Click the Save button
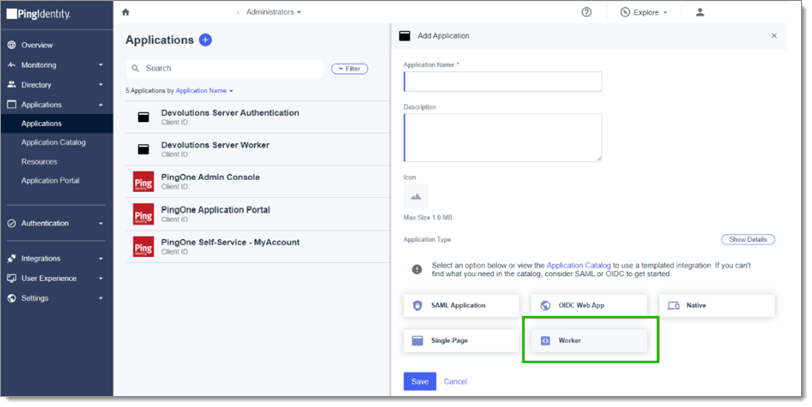Screen dimensions: 812x407 click(x=420, y=382)
